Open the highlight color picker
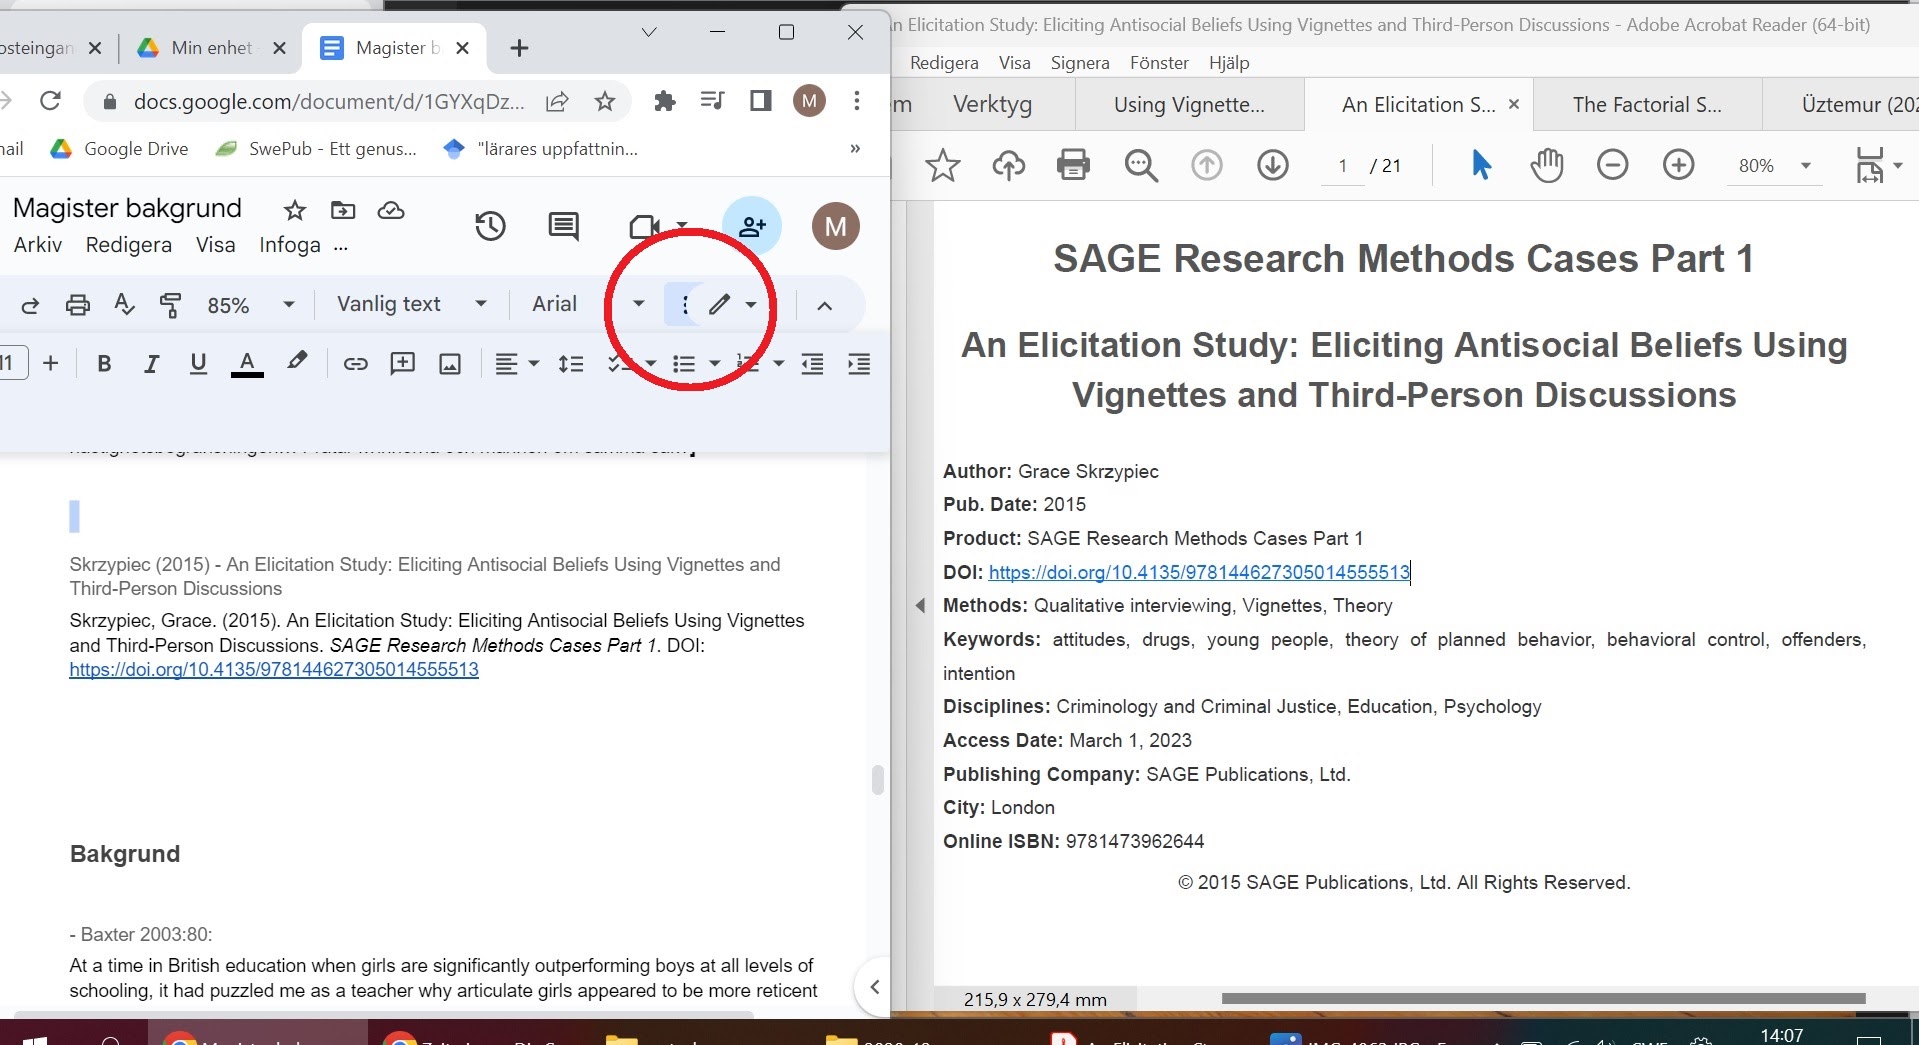The height and width of the screenshot is (1045, 1919). point(297,363)
